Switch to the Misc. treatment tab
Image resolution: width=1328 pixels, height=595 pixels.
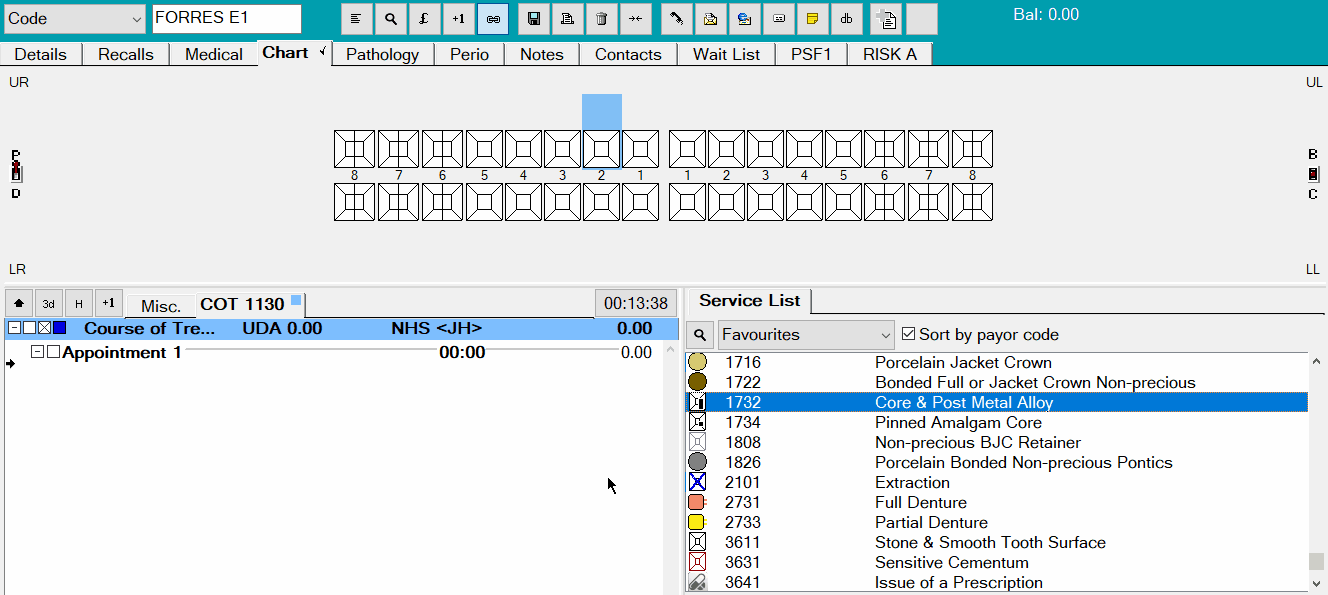tap(161, 305)
